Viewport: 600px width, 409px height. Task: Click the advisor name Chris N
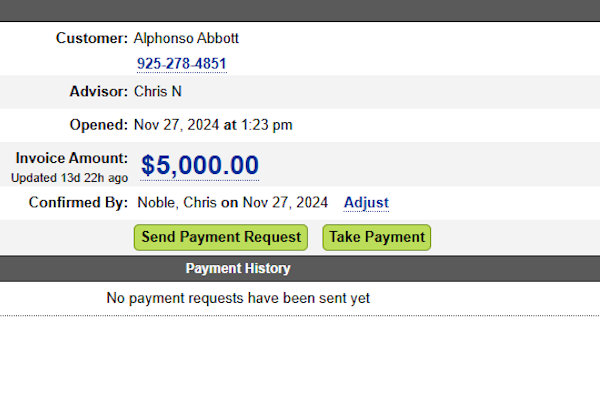158,92
